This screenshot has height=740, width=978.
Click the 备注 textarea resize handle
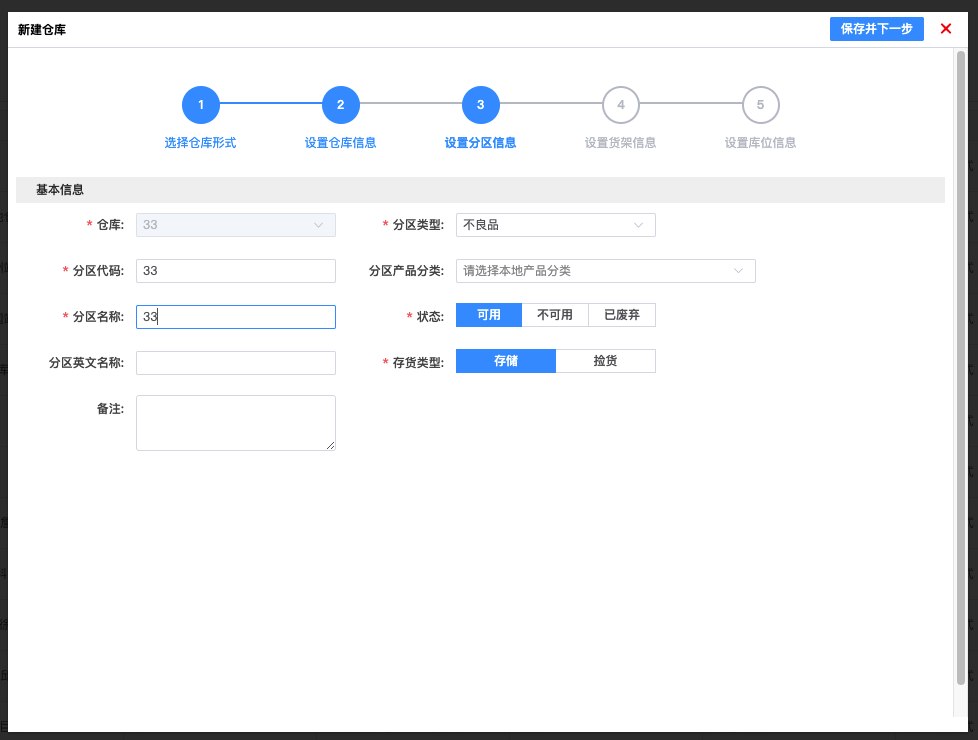tap(331, 445)
